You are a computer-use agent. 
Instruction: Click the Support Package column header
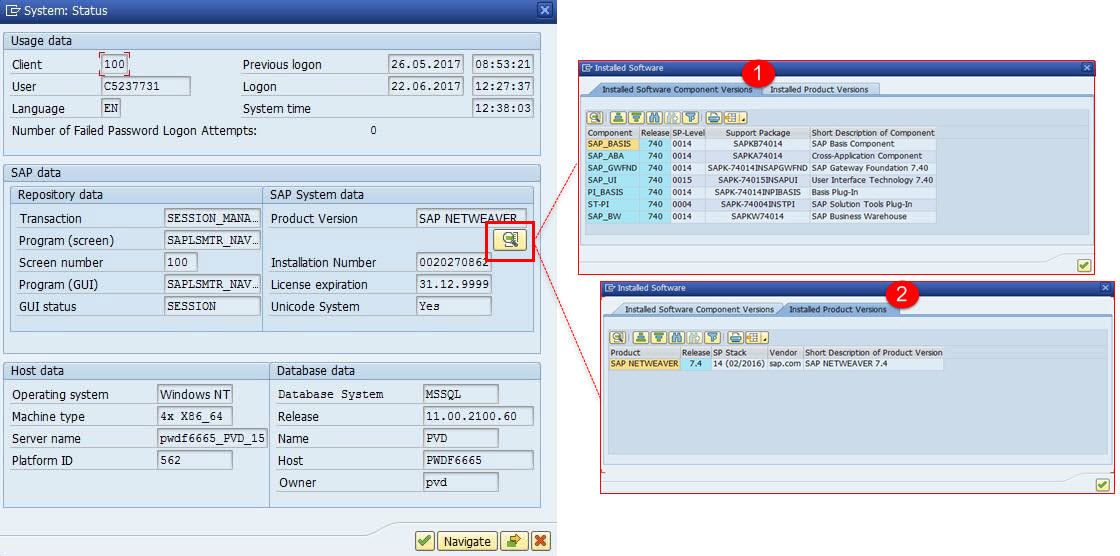pos(757,132)
